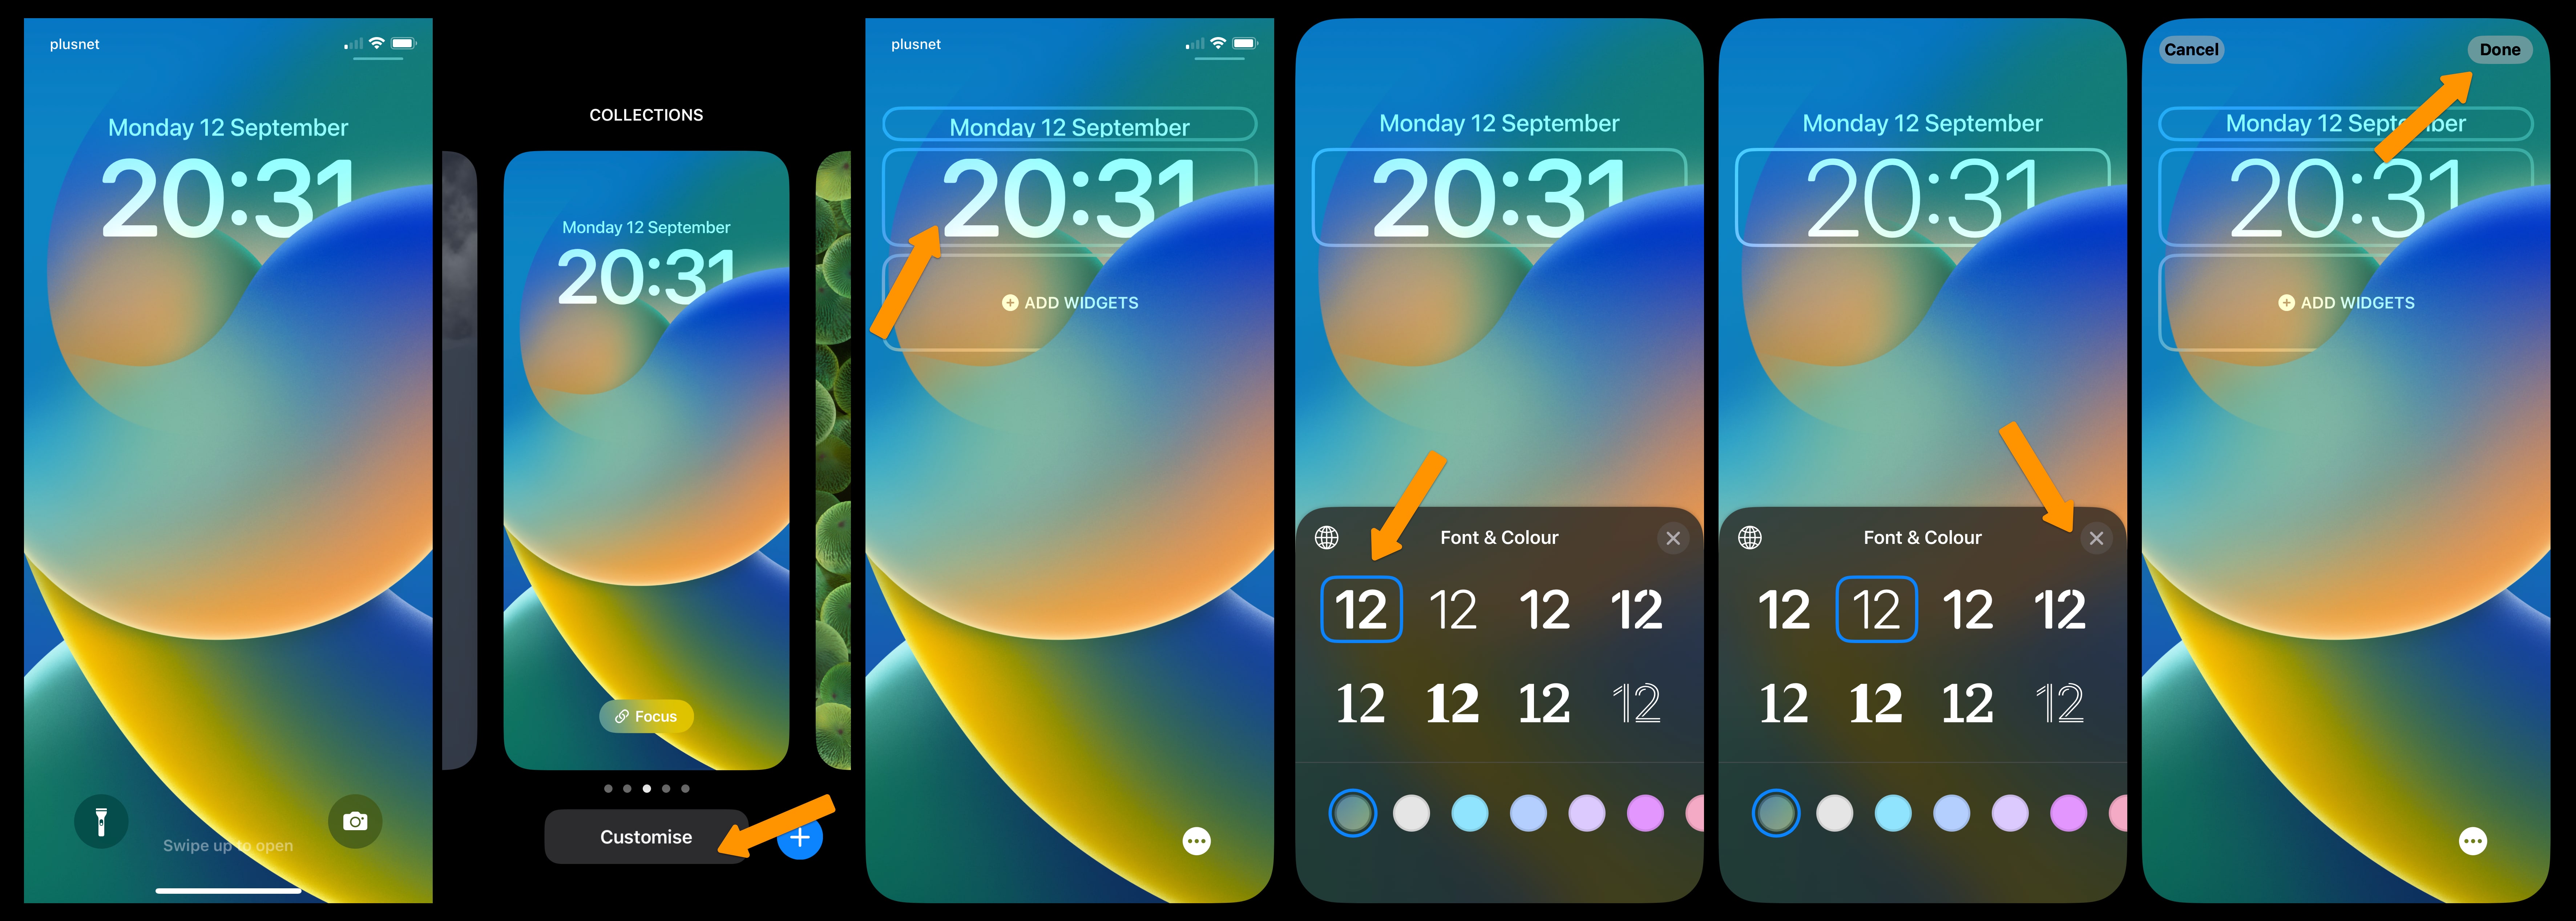Select the bold rounded font style for 12

[x=1362, y=609]
